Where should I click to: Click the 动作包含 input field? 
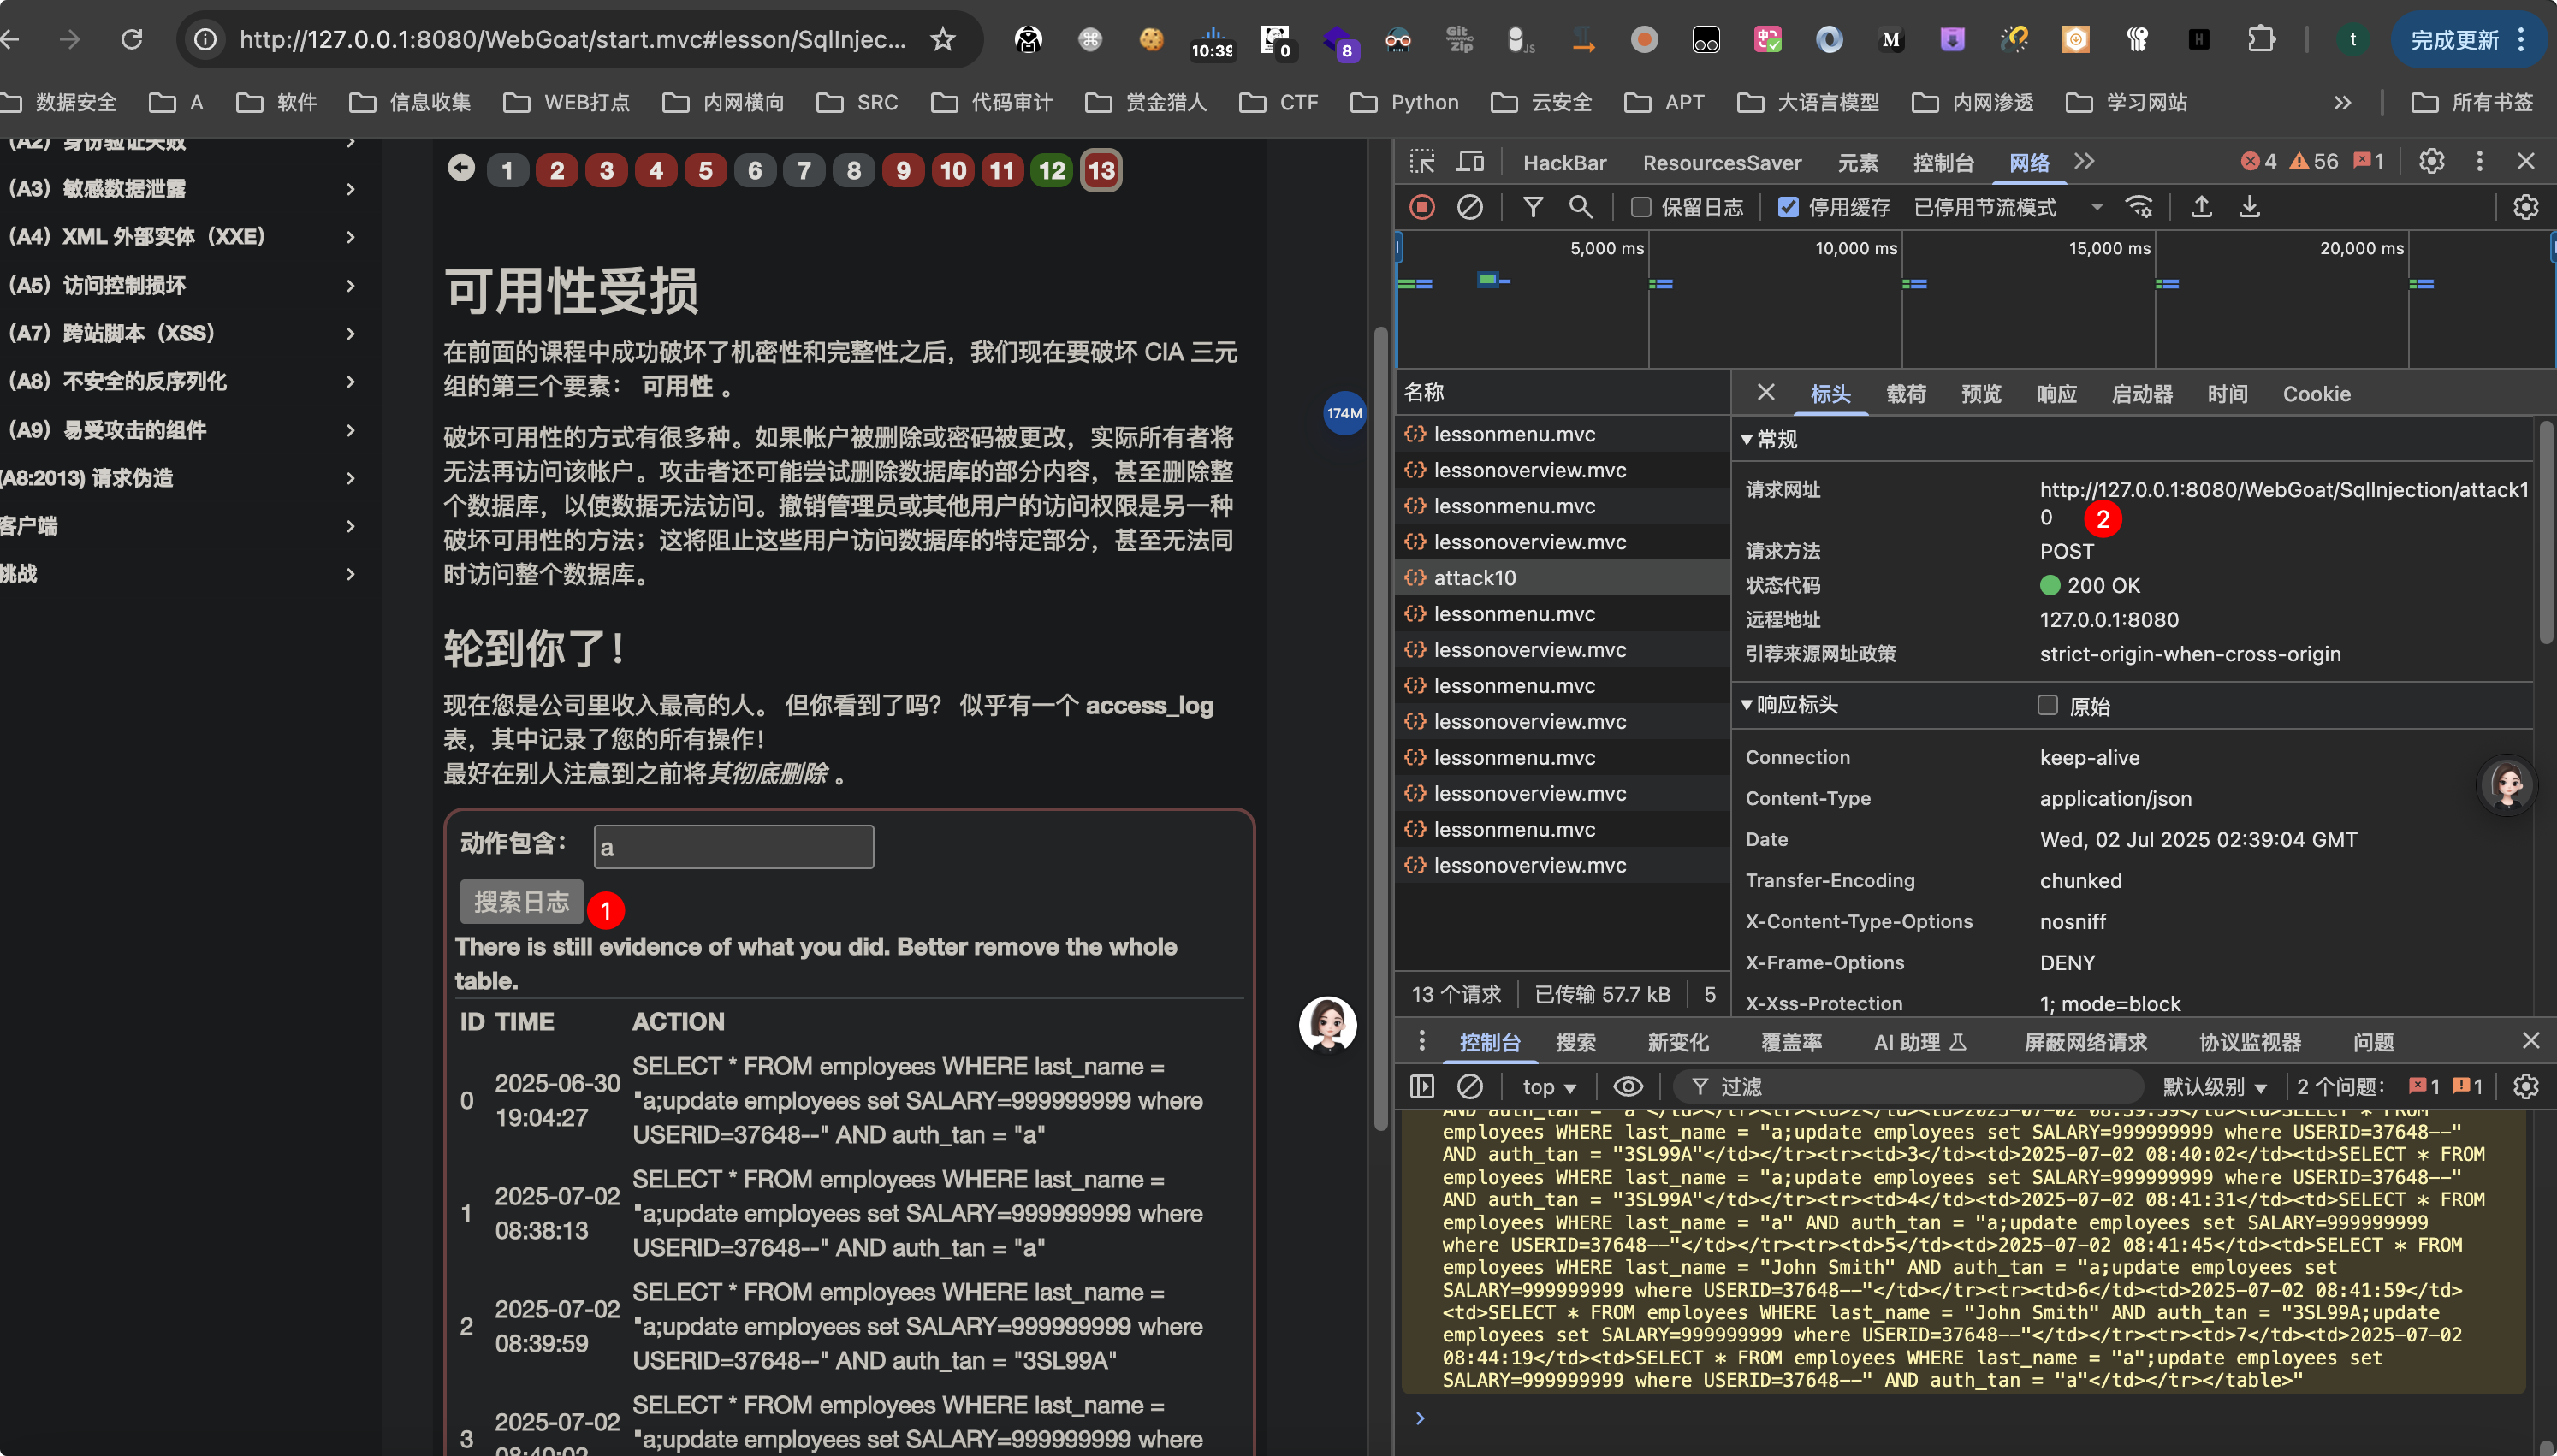734,847
